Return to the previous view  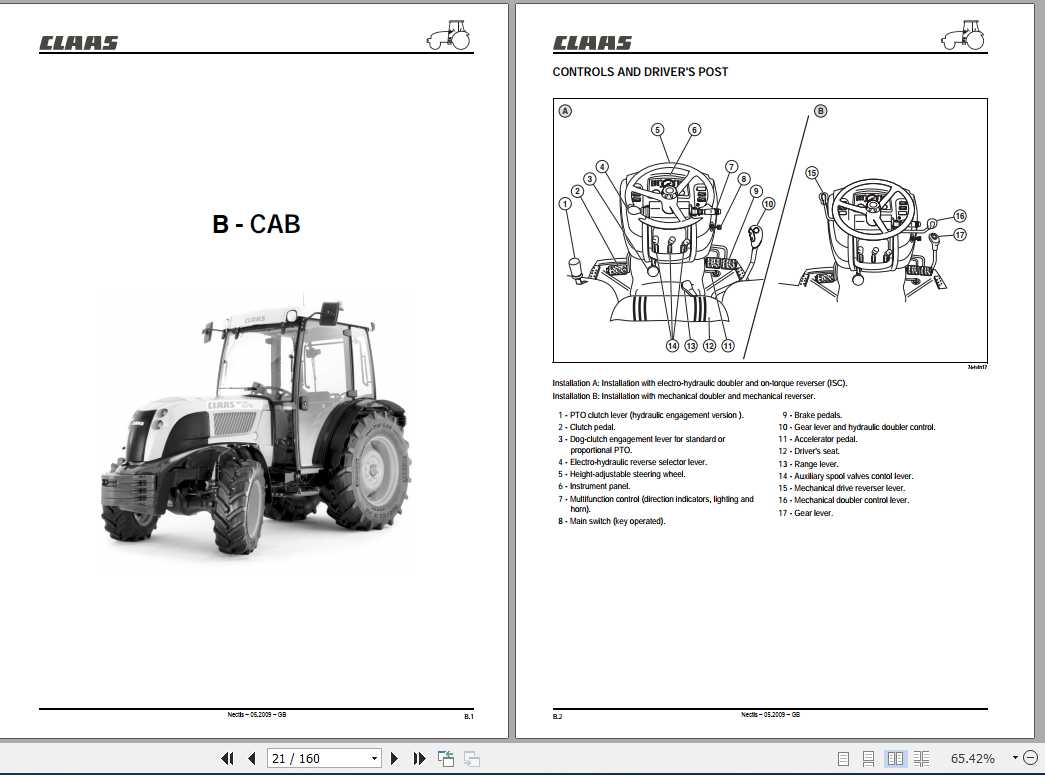pos(444,757)
